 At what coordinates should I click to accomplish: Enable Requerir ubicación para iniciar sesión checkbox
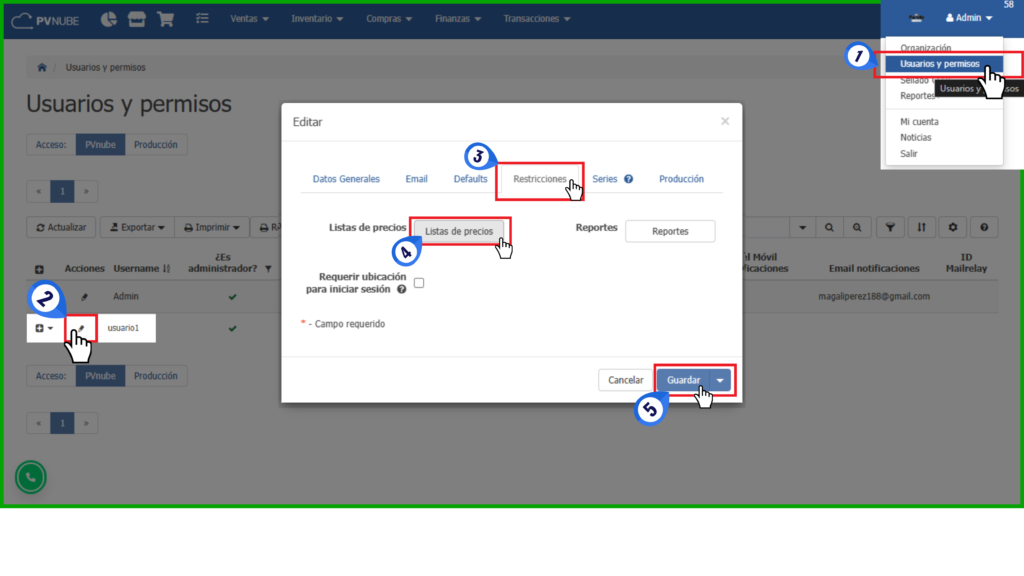[x=419, y=283]
